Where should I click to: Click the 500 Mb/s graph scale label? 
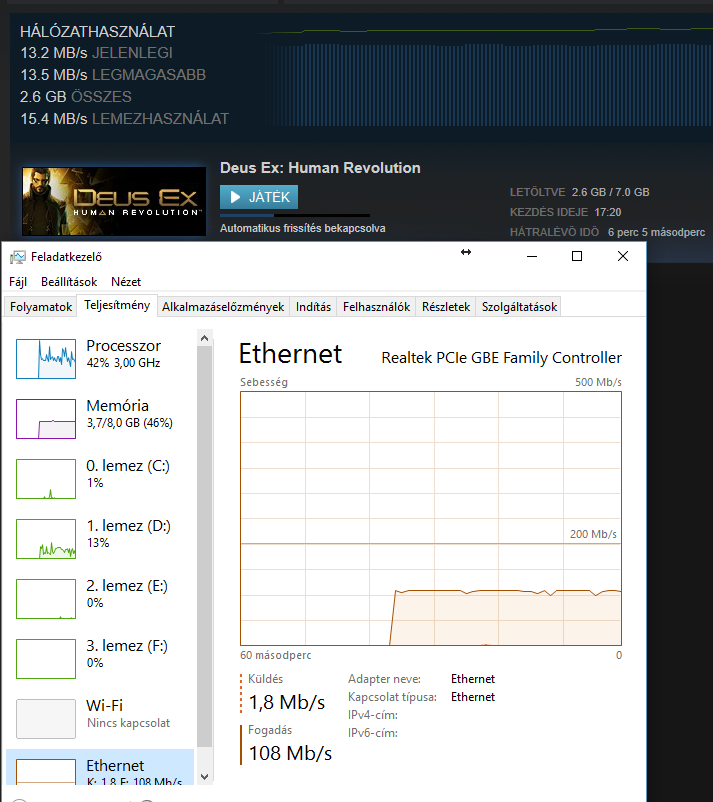598,382
